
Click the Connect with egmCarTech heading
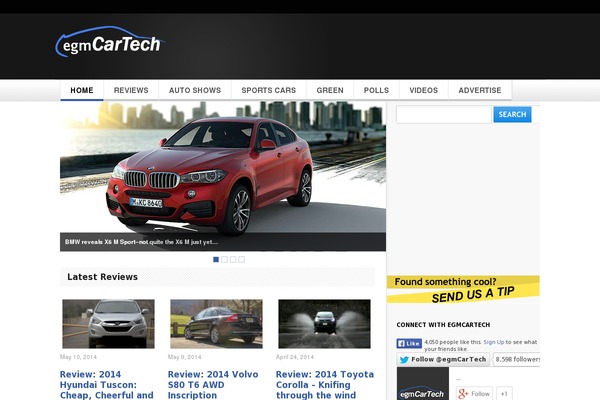click(x=443, y=325)
